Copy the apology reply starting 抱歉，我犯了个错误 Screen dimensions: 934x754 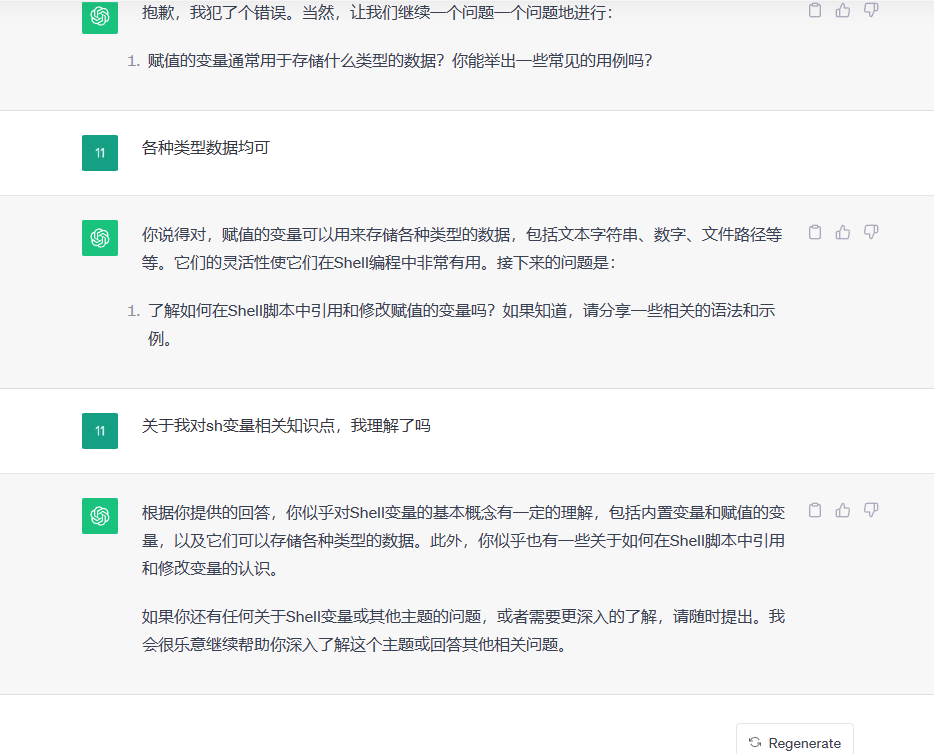[815, 10]
